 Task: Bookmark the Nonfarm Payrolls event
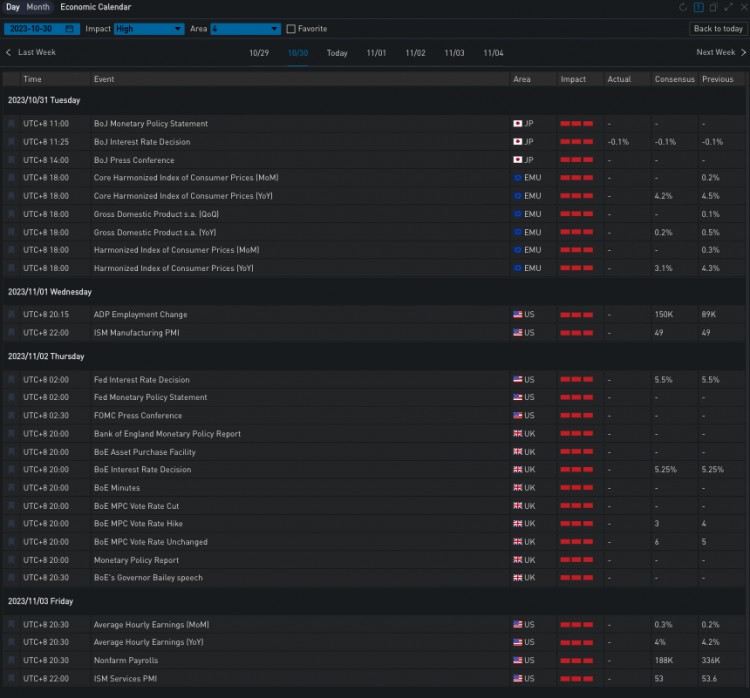point(12,661)
